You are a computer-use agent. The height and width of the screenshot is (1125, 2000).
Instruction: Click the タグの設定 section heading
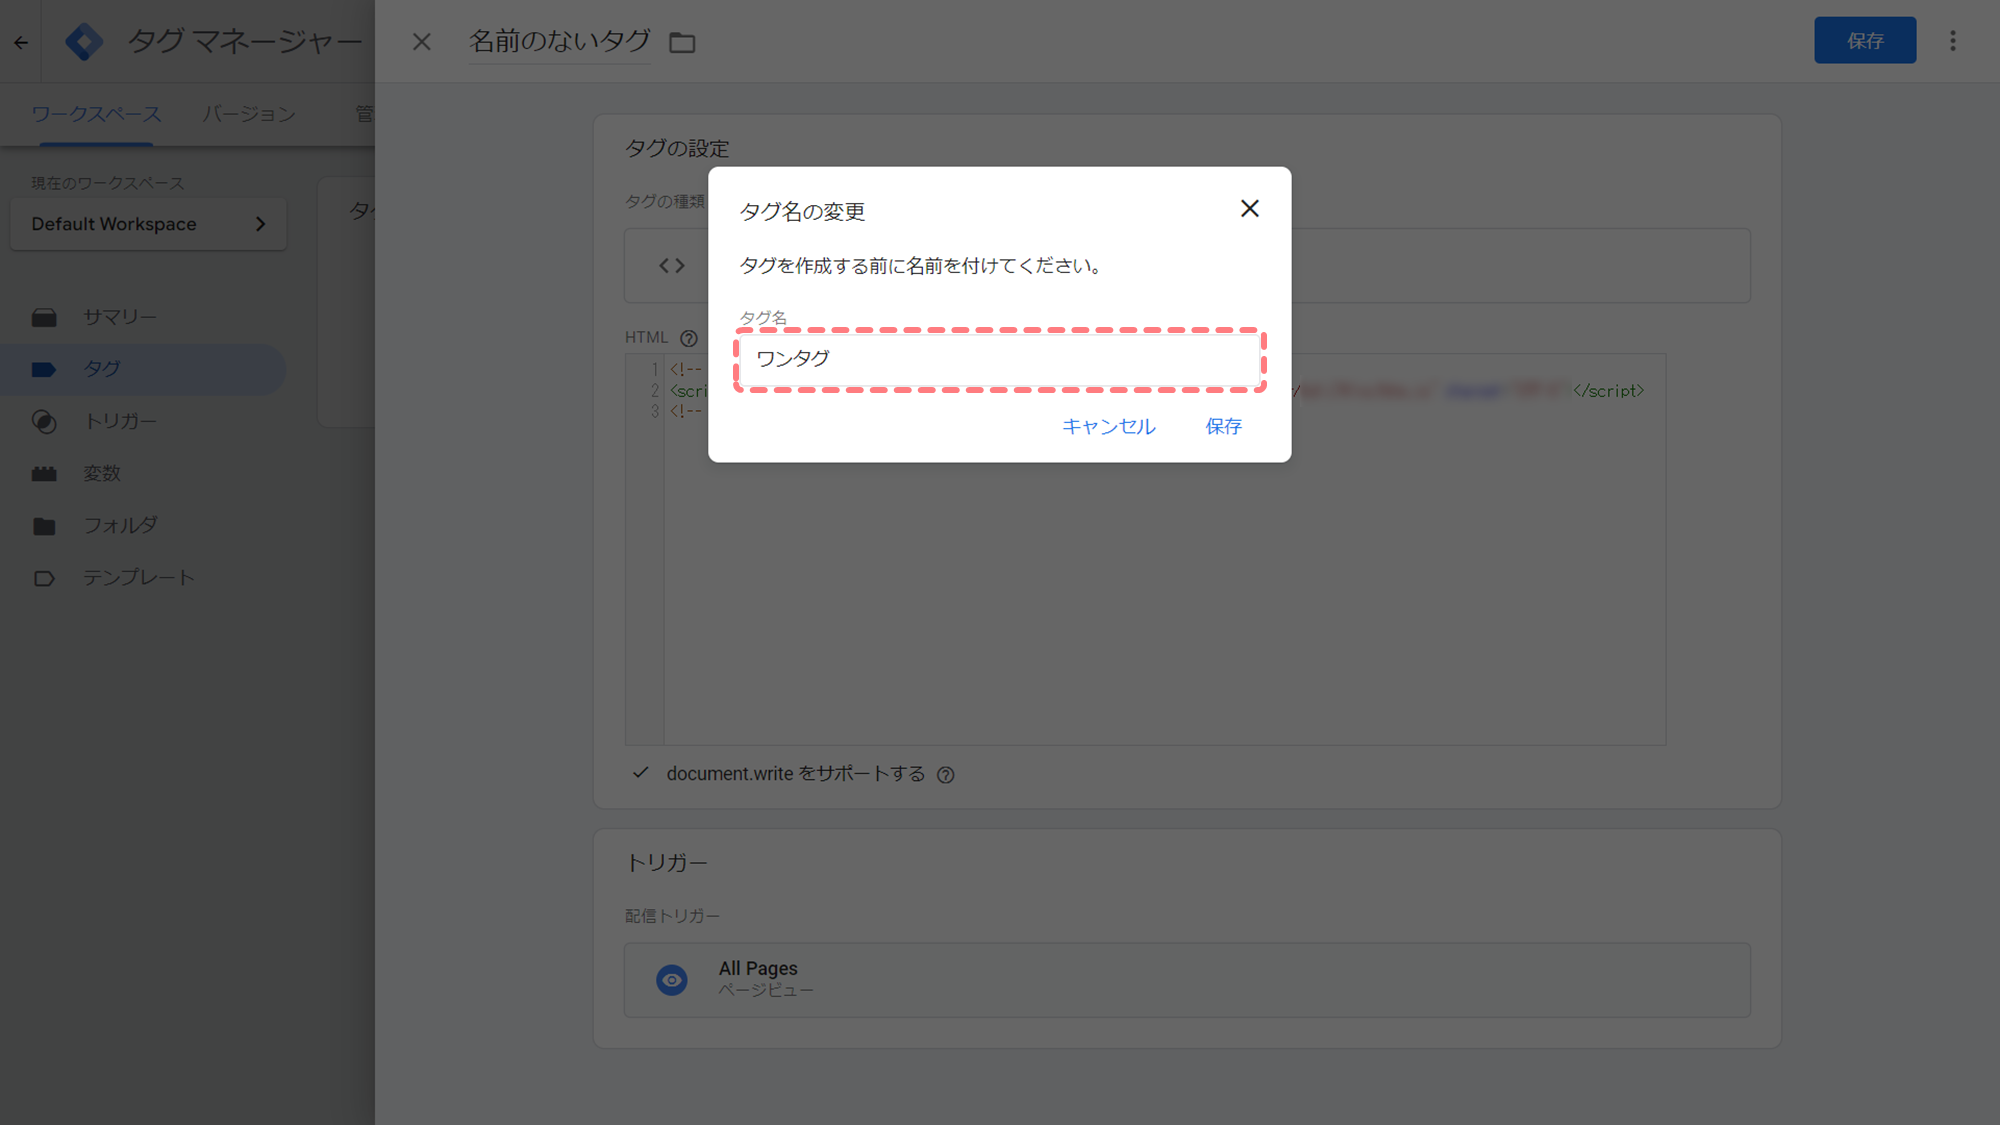pos(677,148)
